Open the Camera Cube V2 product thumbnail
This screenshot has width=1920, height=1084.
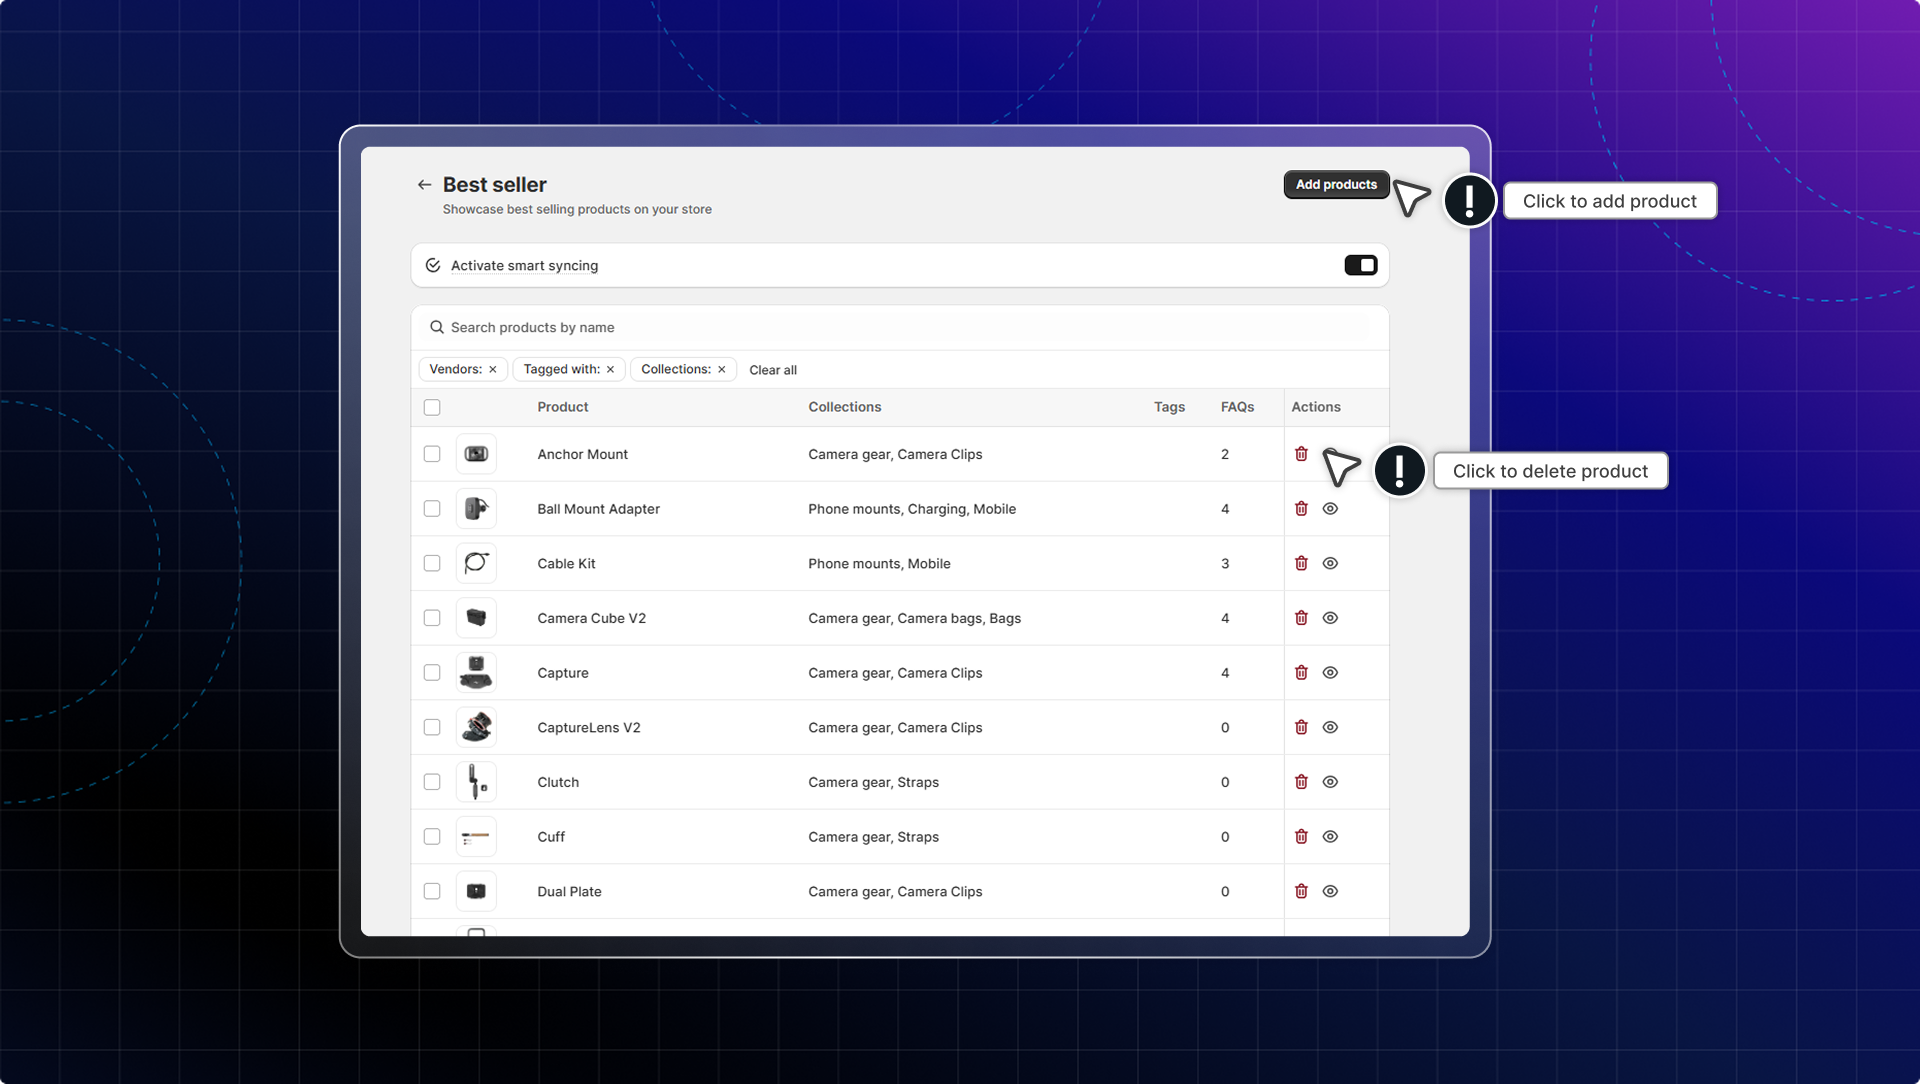[x=476, y=618]
